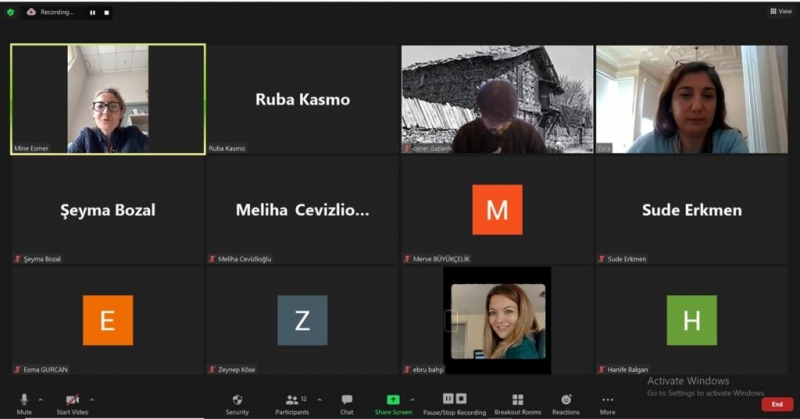Screen dimensions: 800x419
Task: Select Esra's video tile
Action: tap(692, 99)
